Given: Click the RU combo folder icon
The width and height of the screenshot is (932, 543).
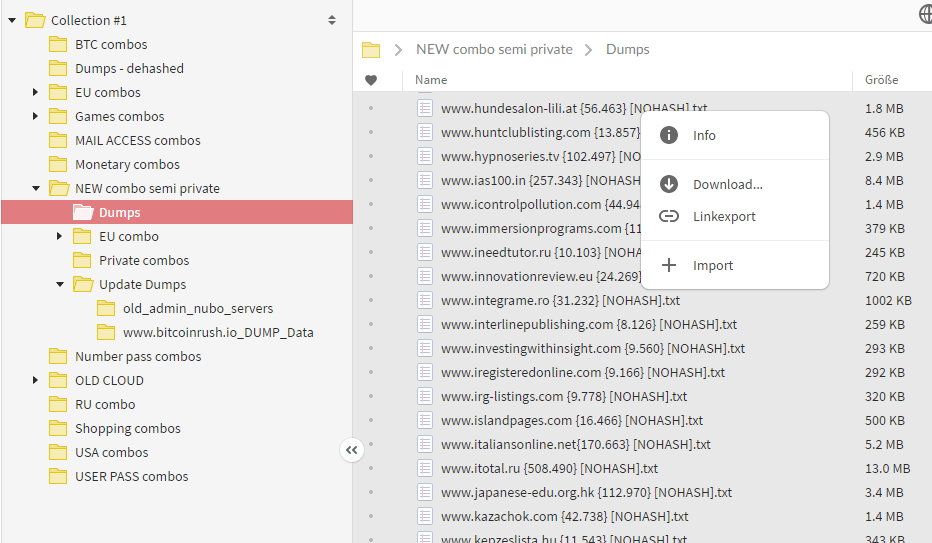Looking at the screenshot, I should coord(58,405).
